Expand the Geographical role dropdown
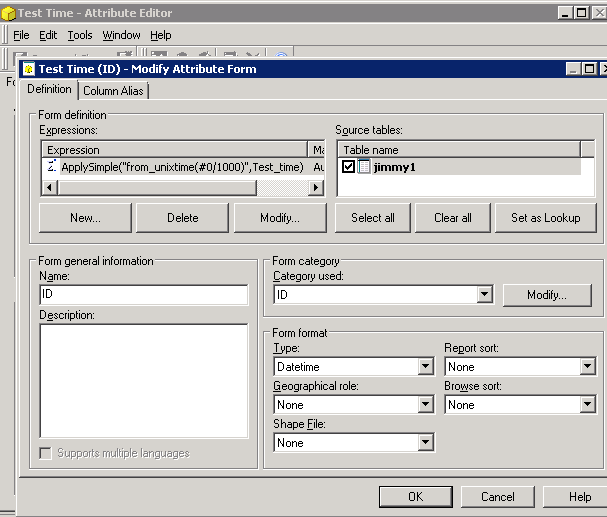The image size is (607, 517). point(425,404)
